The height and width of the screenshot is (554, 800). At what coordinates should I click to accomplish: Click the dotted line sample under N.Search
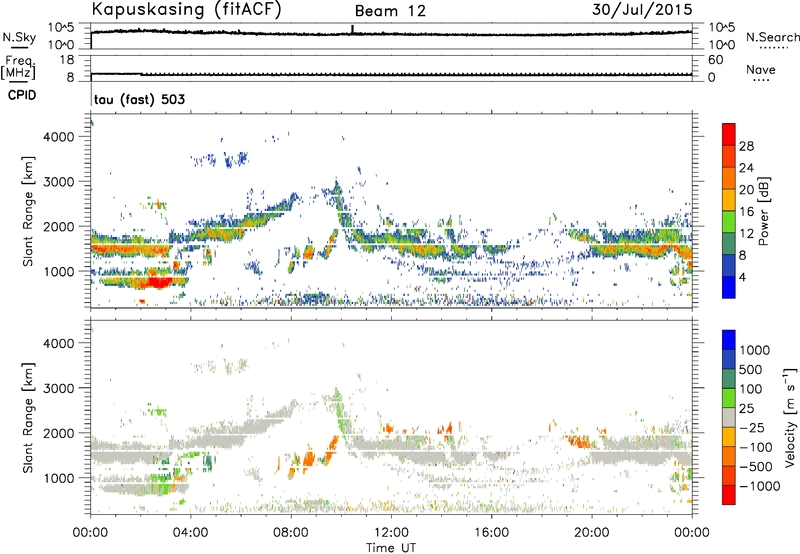(773, 48)
